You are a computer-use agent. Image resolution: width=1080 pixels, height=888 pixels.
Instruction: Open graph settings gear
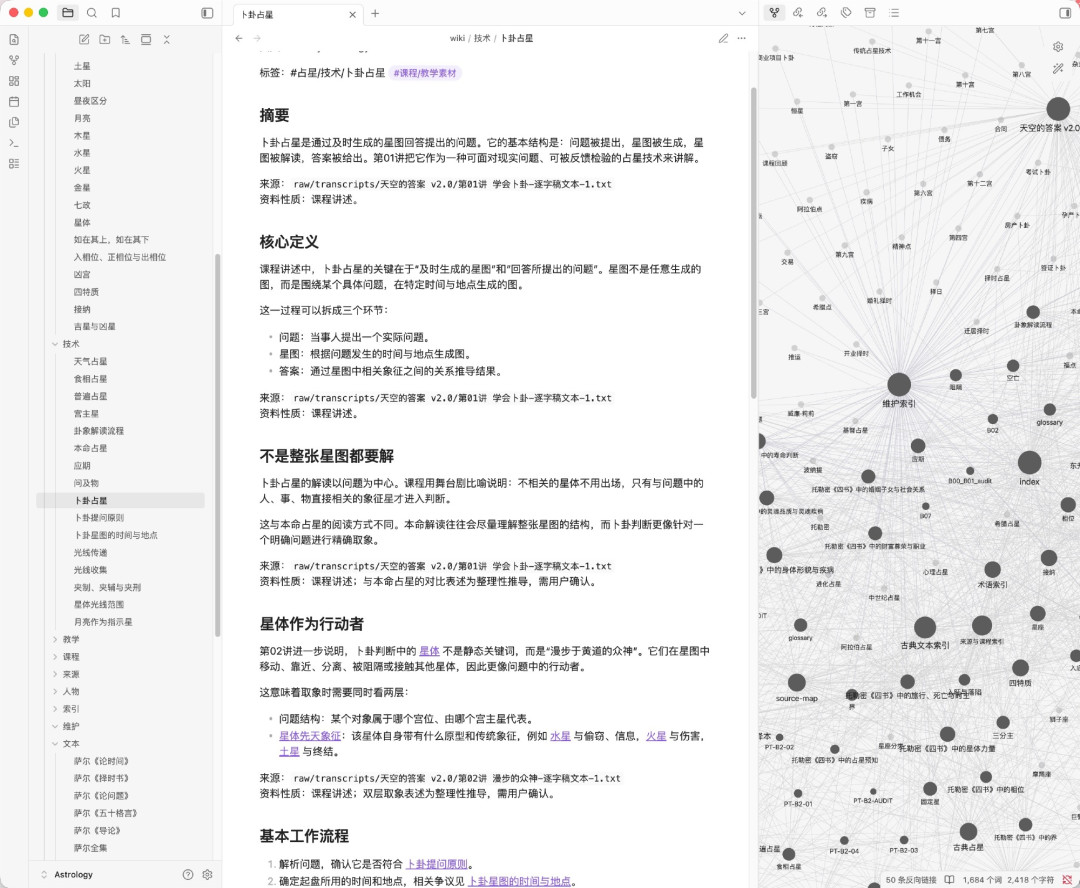(x=1058, y=46)
